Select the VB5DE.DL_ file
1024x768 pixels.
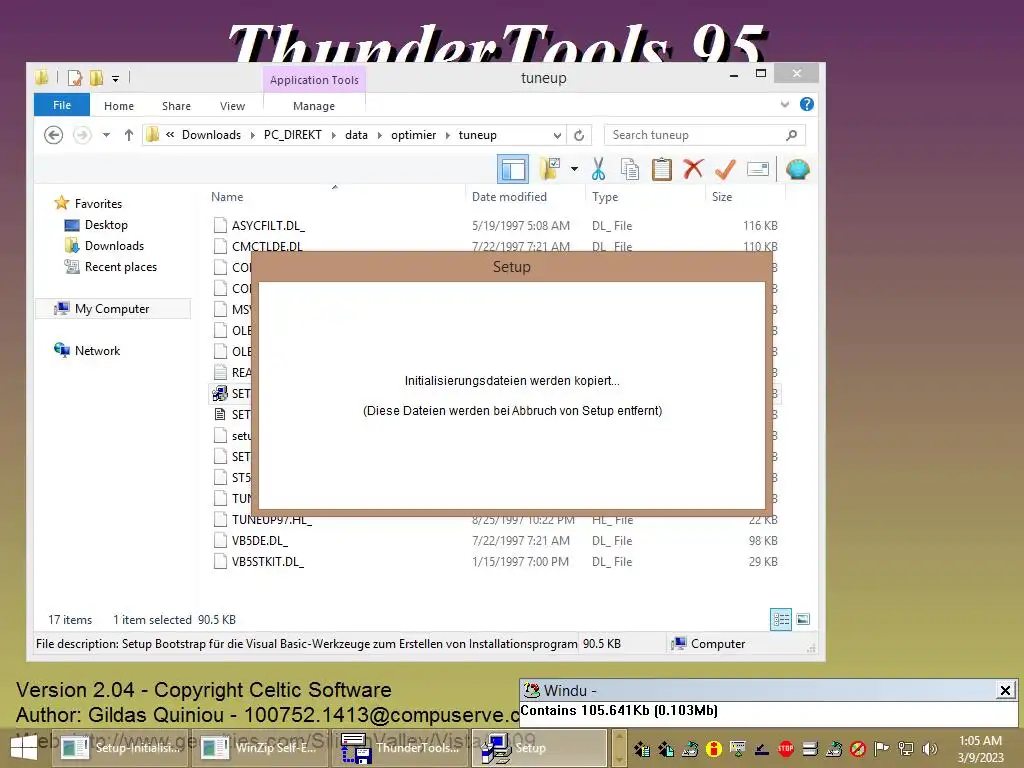tap(260, 541)
